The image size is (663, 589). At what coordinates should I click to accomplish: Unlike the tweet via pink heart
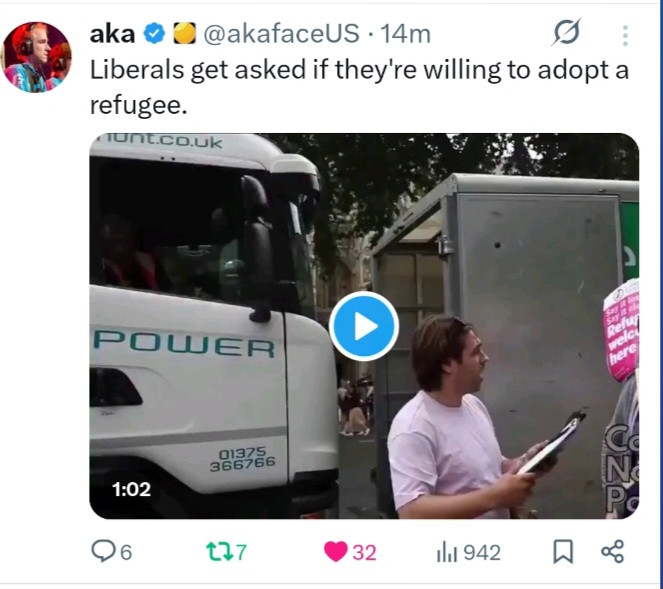336,552
